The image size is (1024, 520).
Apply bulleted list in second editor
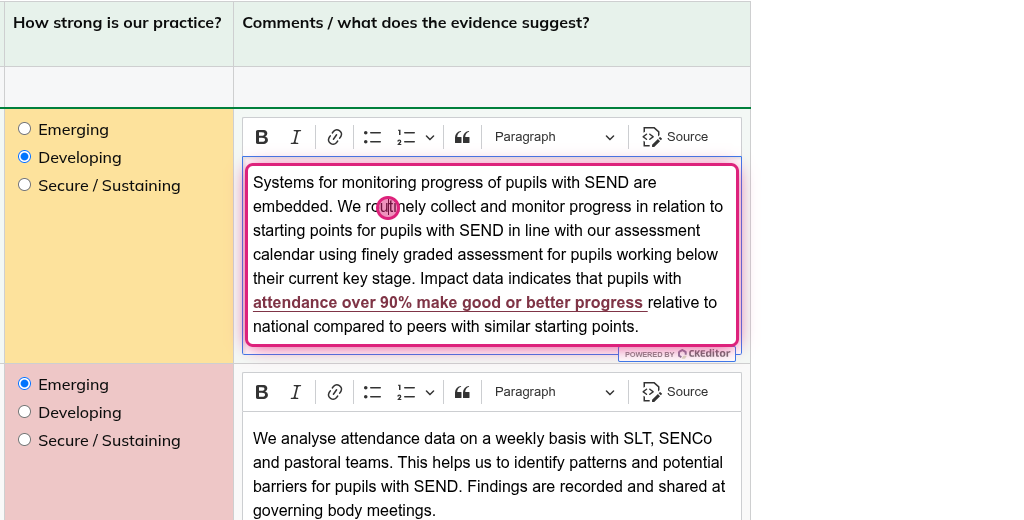[x=373, y=392]
